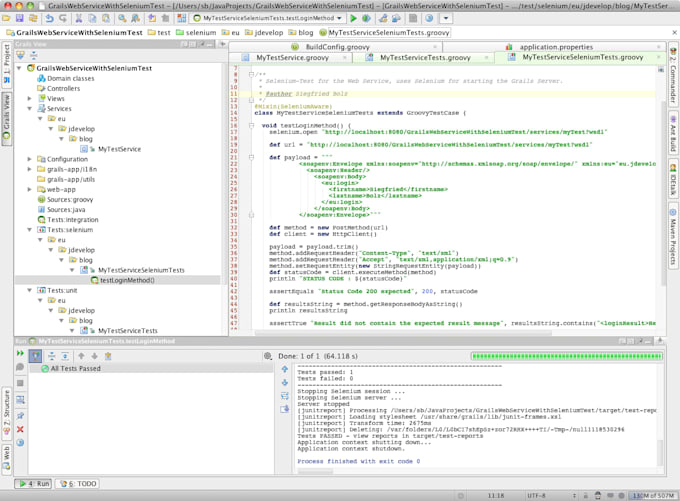Collapse the Tests:selenium tree node
The image size is (680, 501).
click(x=30, y=230)
